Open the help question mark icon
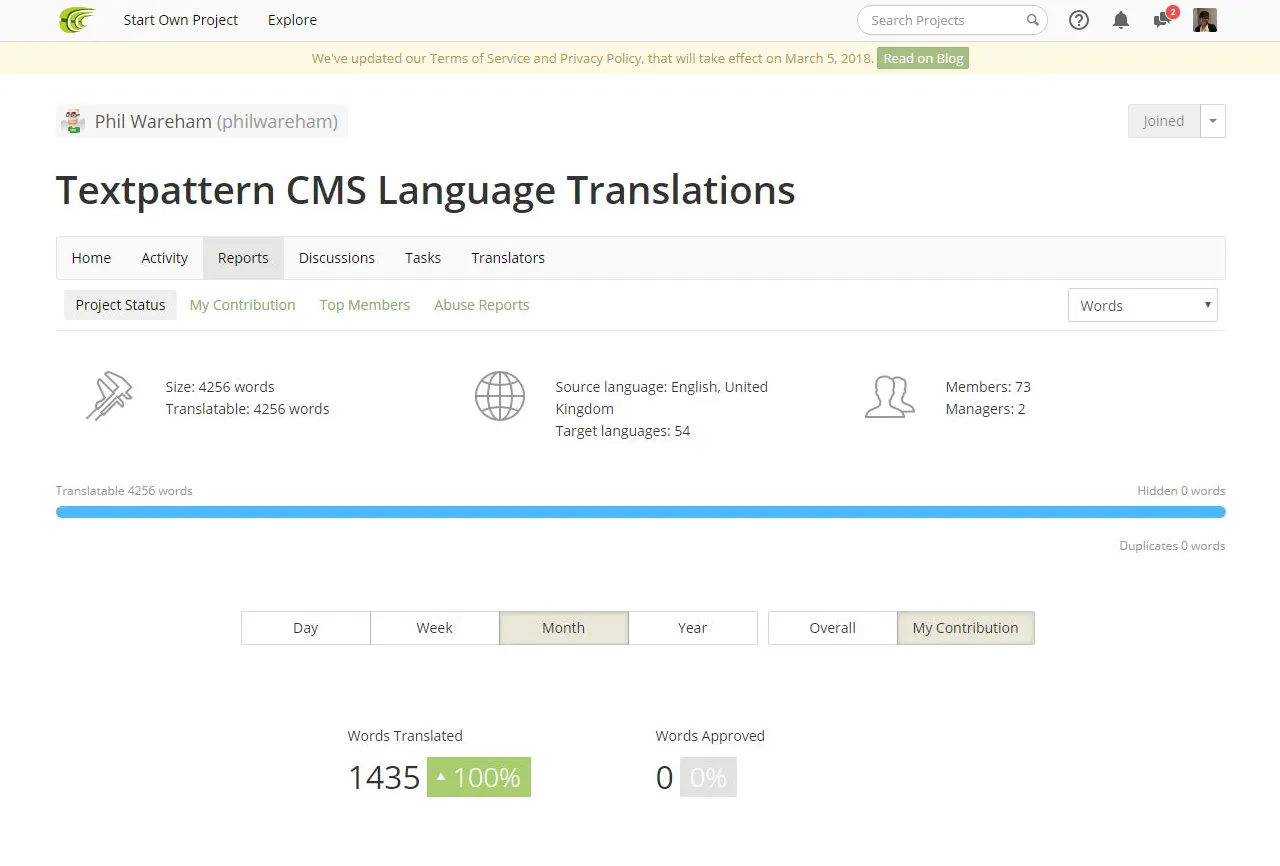The width and height of the screenshot is (1280, 866). (1079, 20)
